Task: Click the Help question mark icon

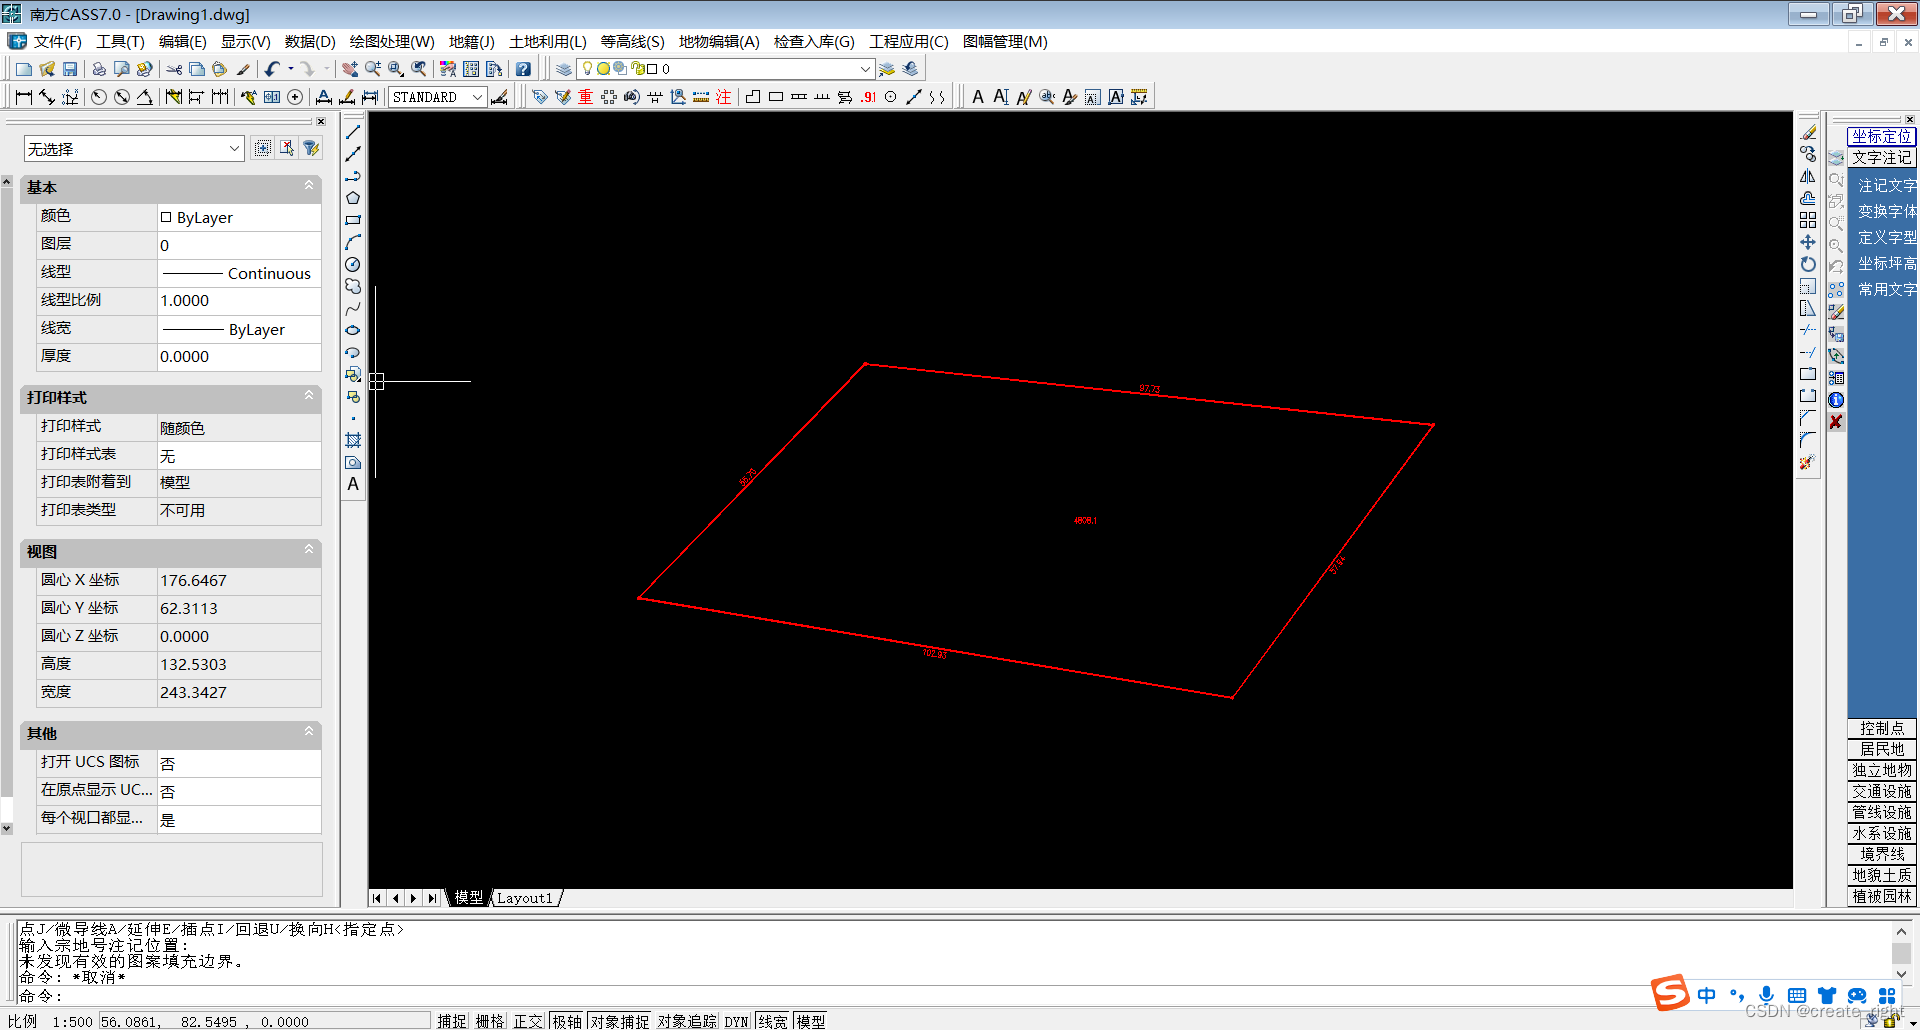Action: pyautogui.click(x=523, y=69)
